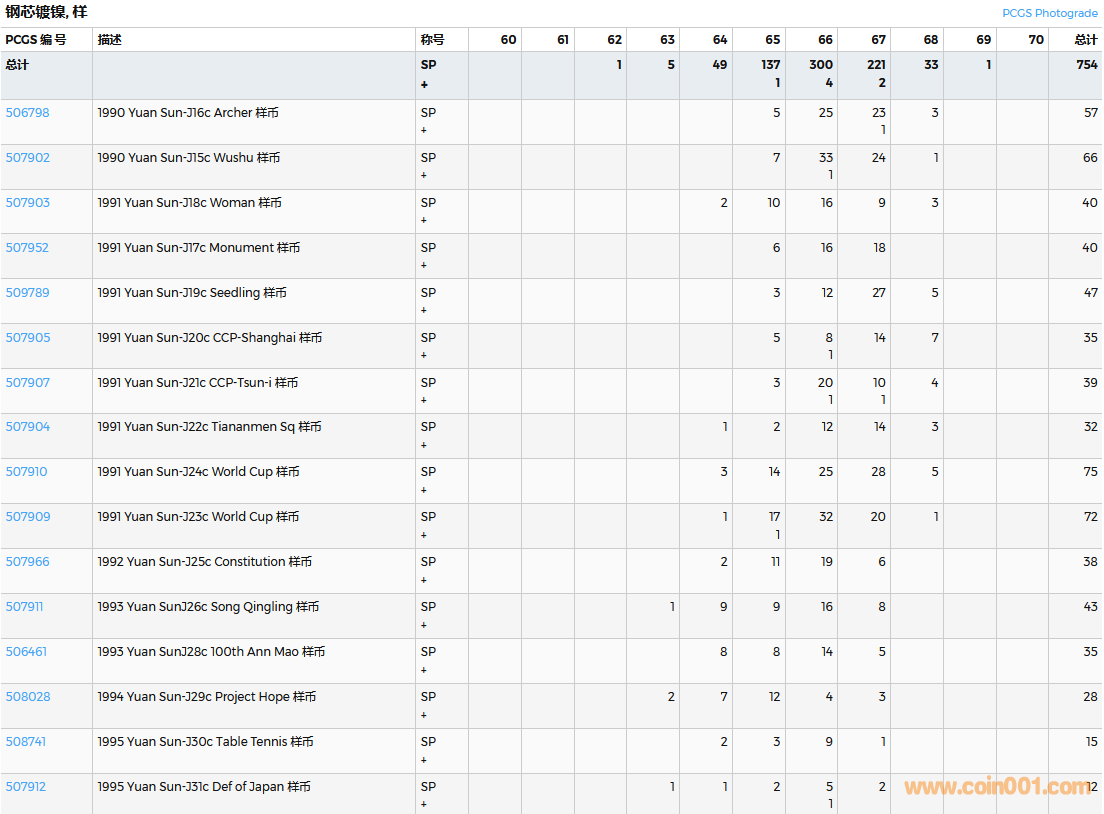Open PCGS number 507907 link
This screenshot has width=1104, height=814.
(x=27, y=383)
